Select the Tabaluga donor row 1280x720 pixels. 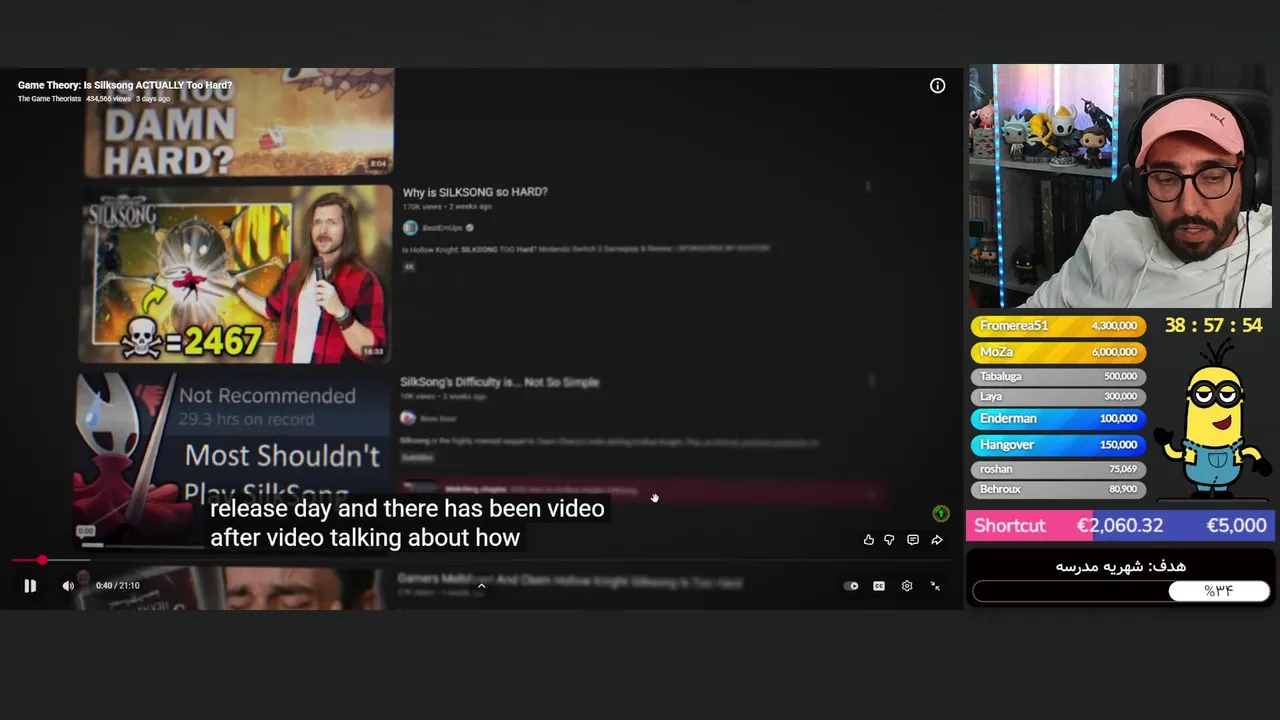coord(1058,376)
